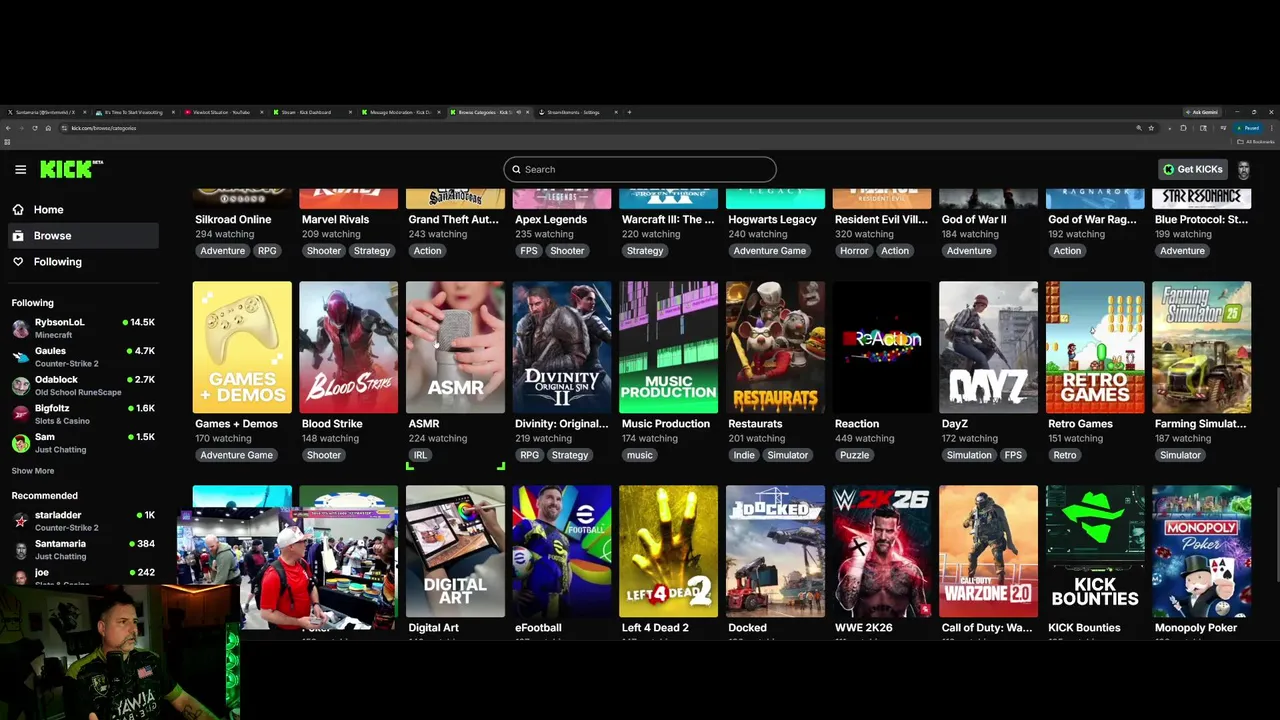Open the All Bookmarks folder
Image resolution: width=1280 pixels, height=720 pixels.
(x=1257, y=141)
